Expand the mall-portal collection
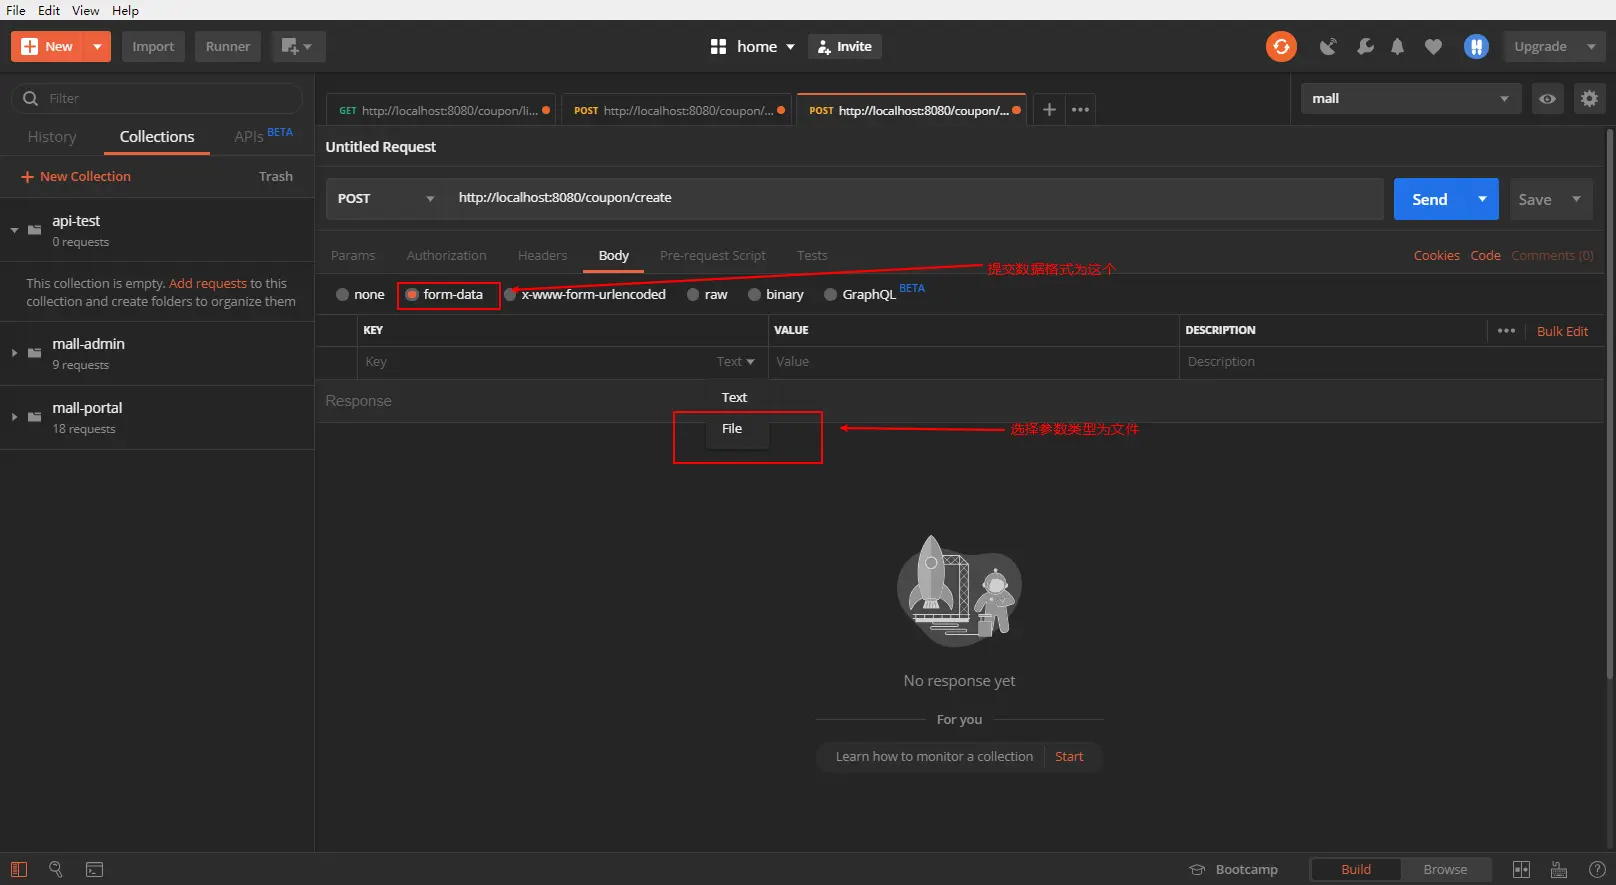The height and width of the screenshot is (885, 1616). [14, 417]
